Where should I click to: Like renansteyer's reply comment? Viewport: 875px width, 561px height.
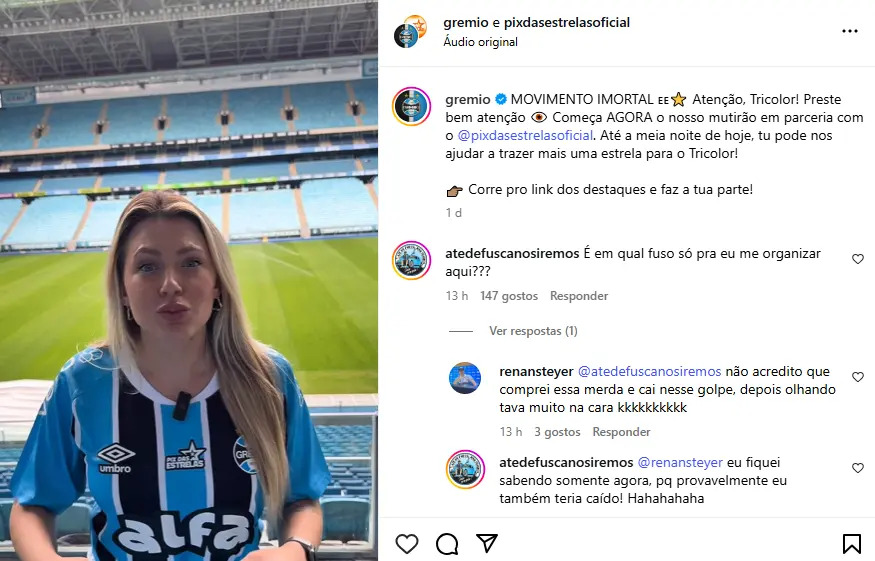click(x=858, y=377)
